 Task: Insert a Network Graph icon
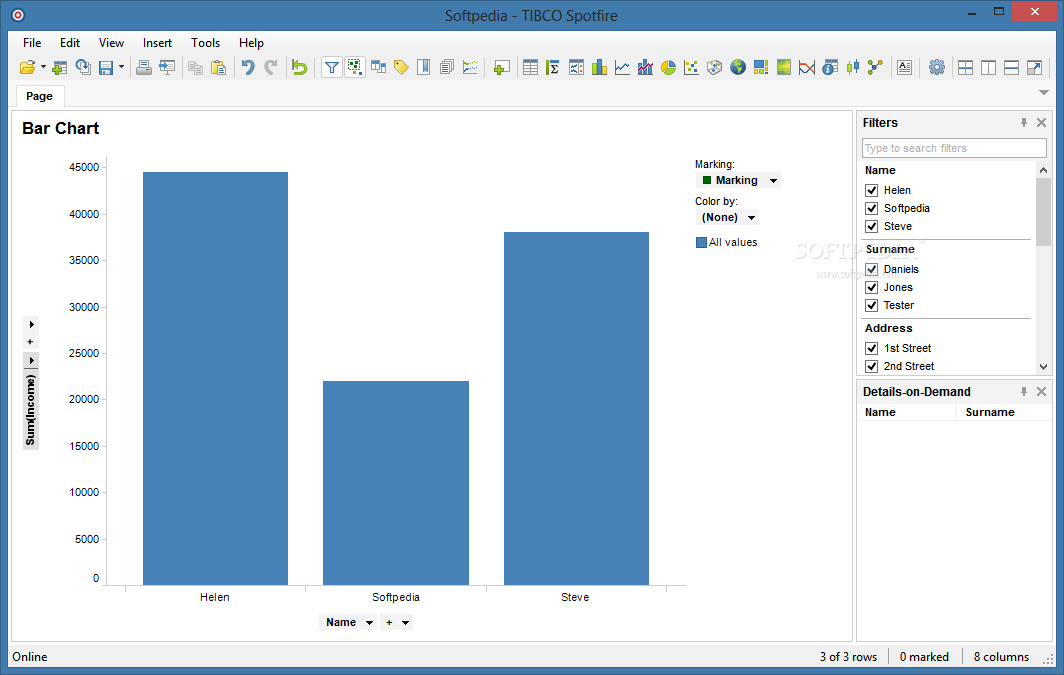click(x=875, y=67)
